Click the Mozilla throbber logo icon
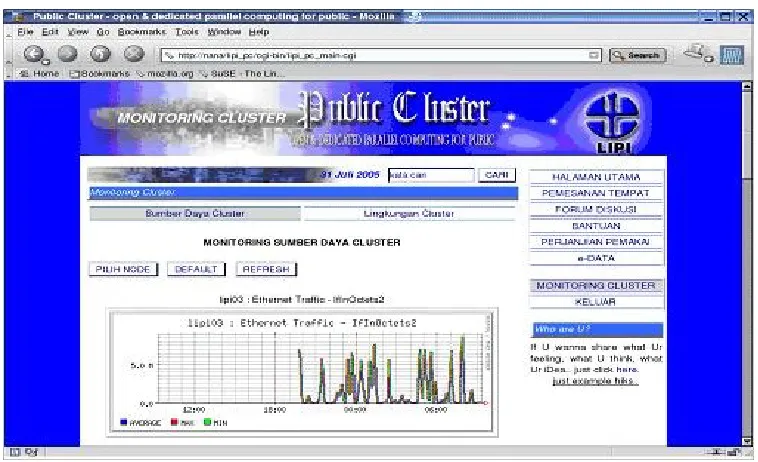 pyautogui.click(x=732, y=55)
